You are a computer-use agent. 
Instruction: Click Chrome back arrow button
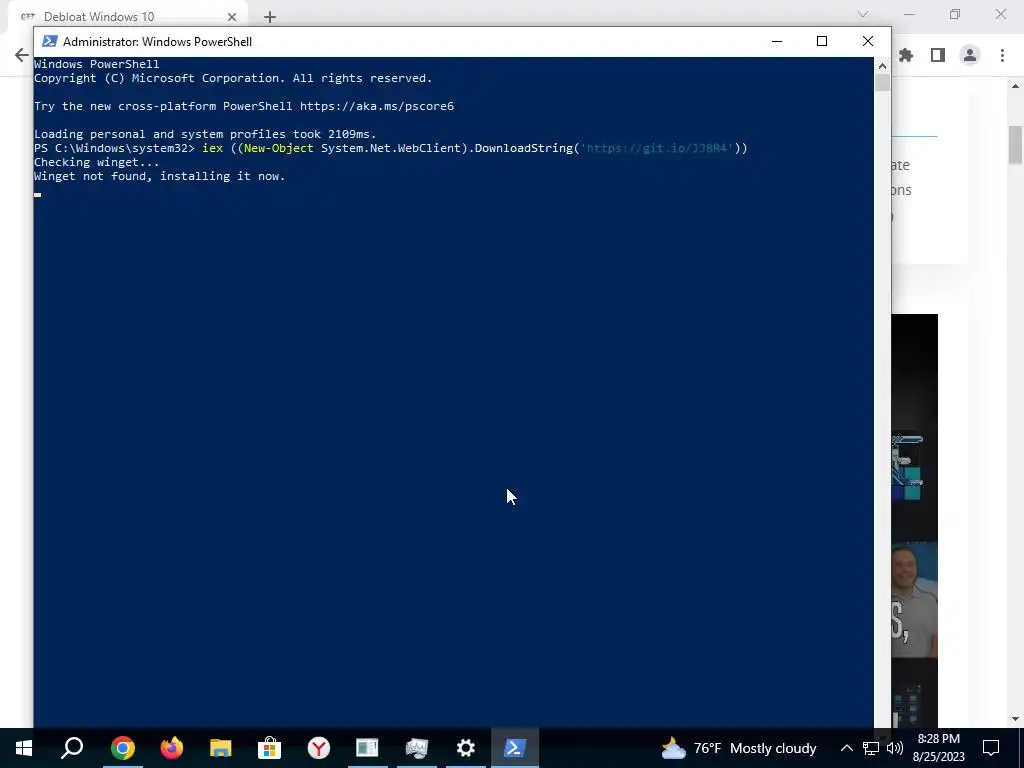[22, 55]
